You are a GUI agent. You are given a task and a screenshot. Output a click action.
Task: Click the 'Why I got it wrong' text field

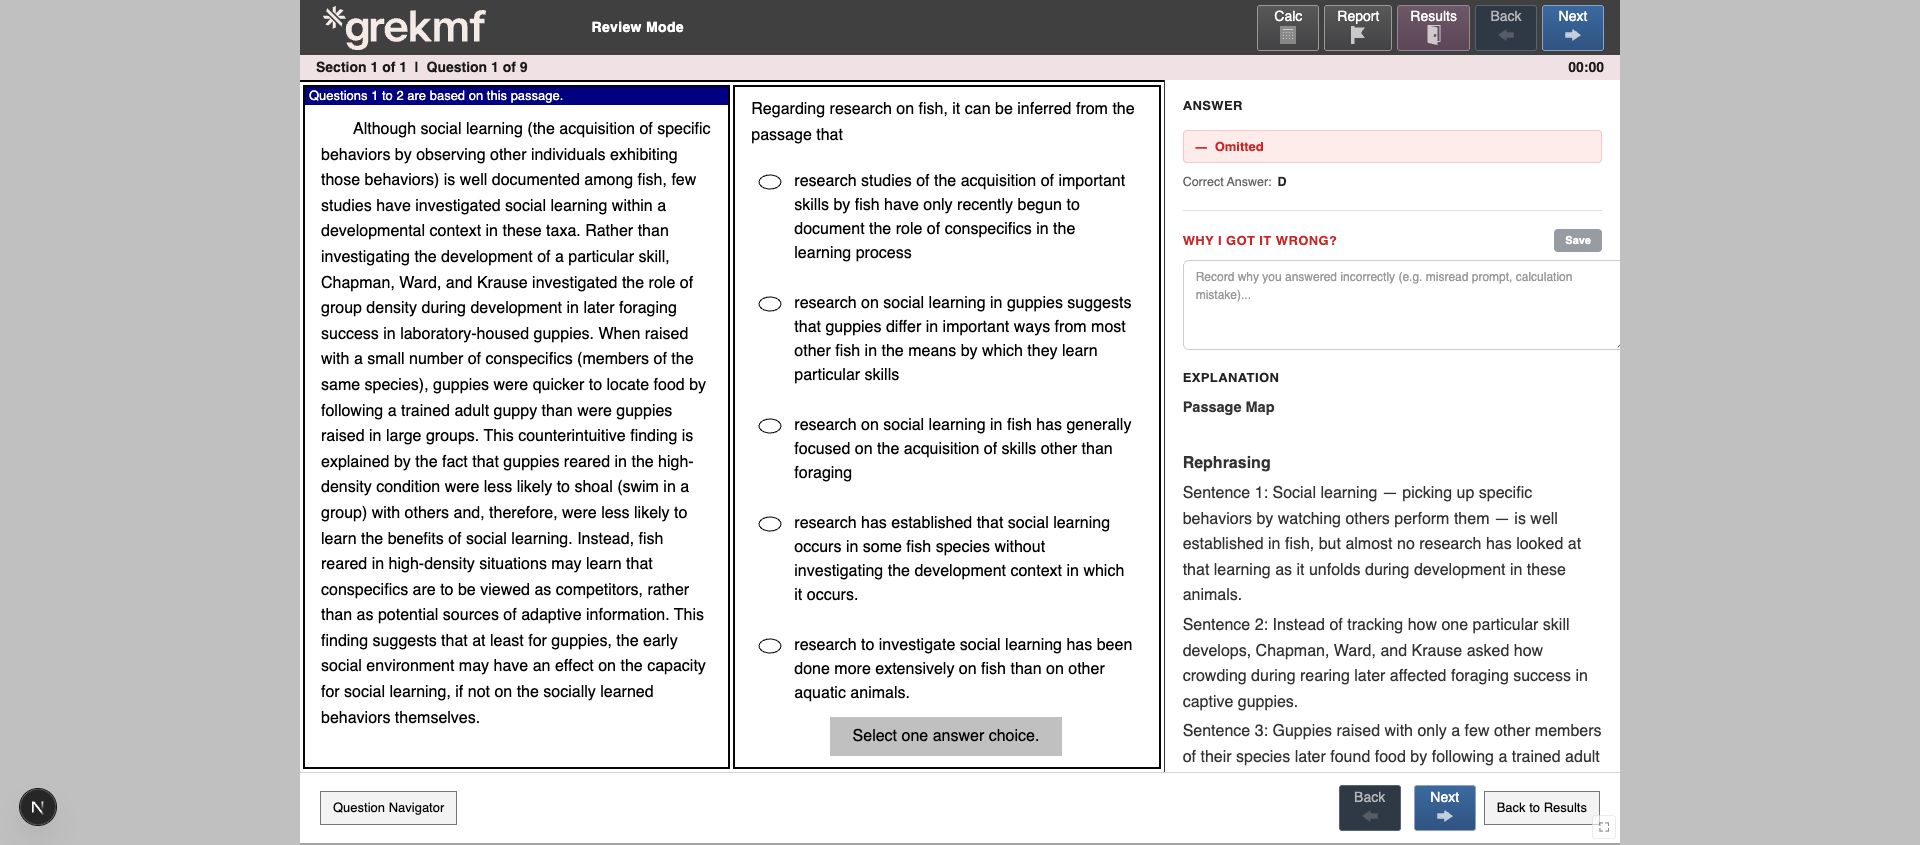[1400, 305]
